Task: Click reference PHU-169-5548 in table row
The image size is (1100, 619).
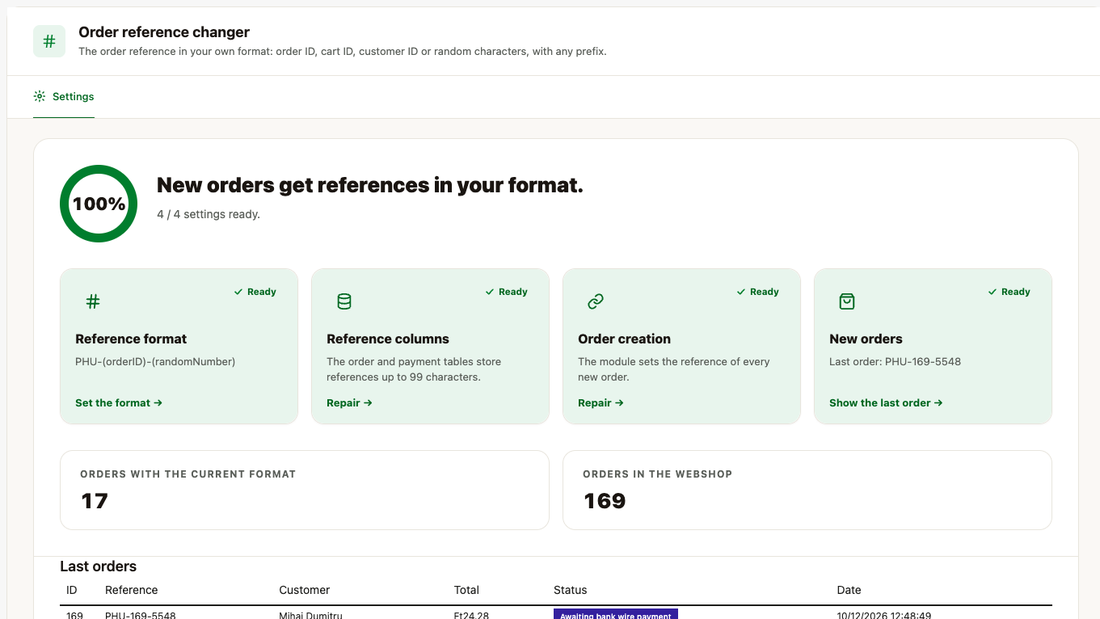Action: pos(140,615)
